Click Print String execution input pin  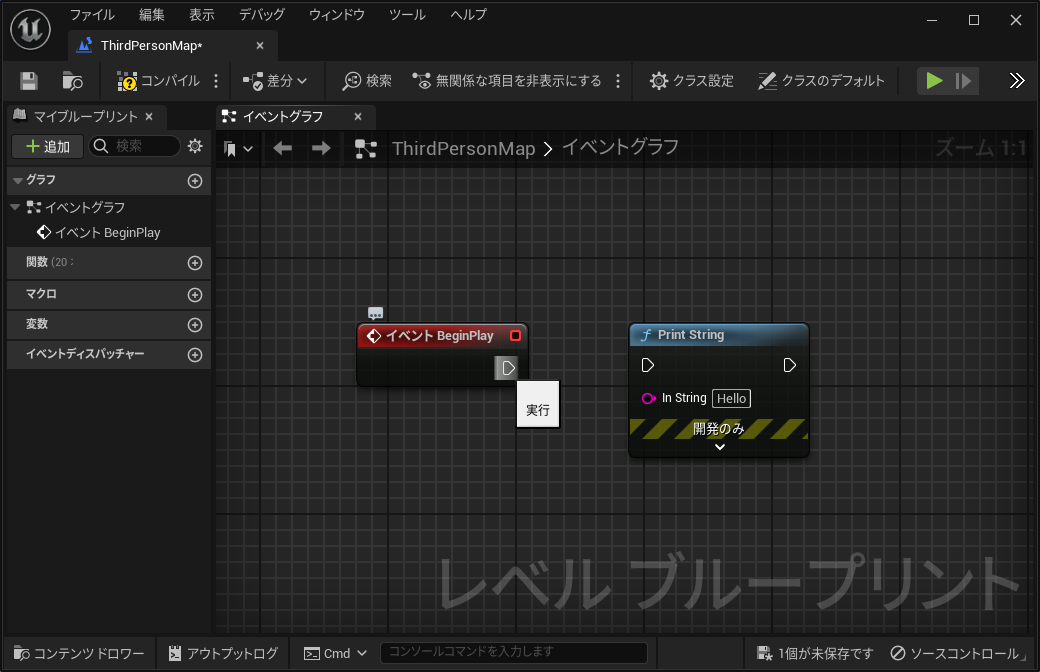click(x=648, y=365)
